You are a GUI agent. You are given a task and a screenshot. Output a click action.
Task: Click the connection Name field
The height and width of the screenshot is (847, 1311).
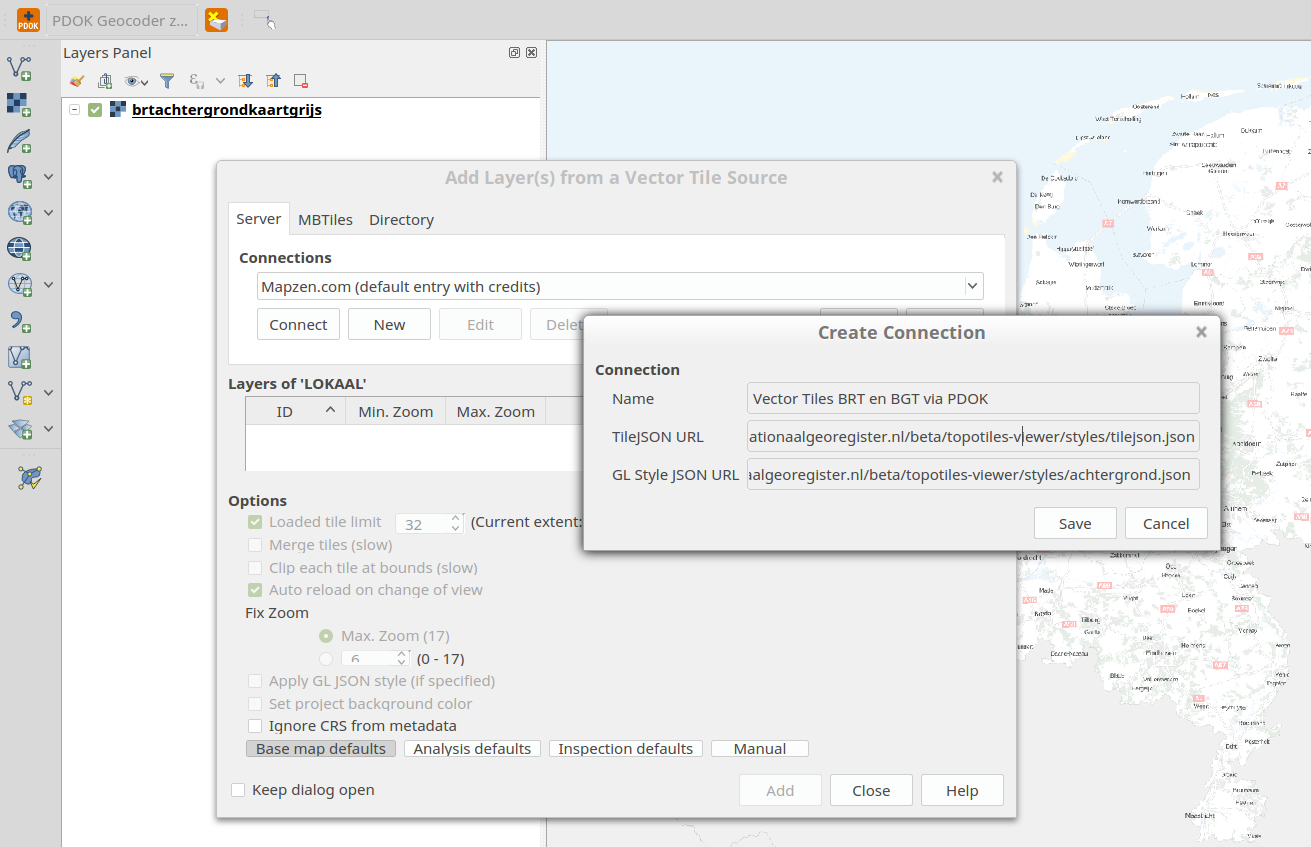(x=973, y=398)
